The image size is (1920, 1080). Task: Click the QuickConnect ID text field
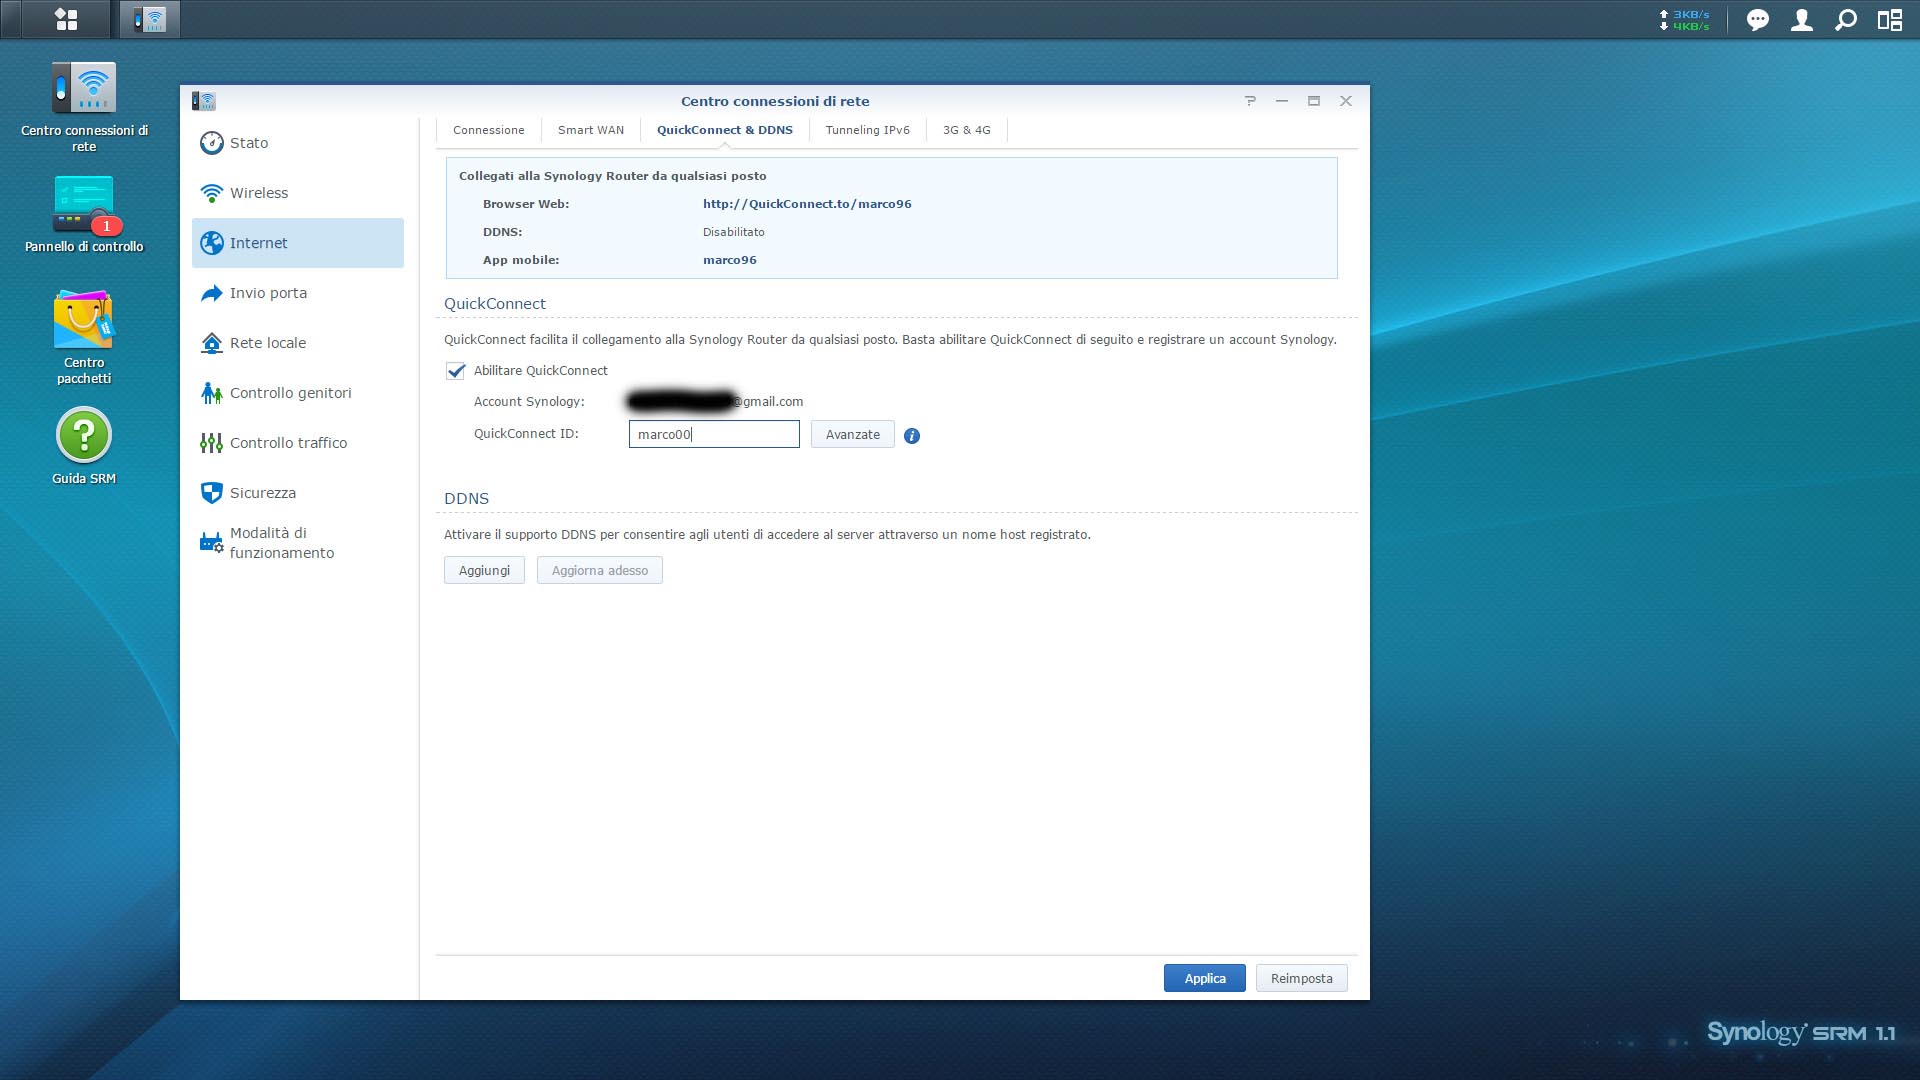713,434
